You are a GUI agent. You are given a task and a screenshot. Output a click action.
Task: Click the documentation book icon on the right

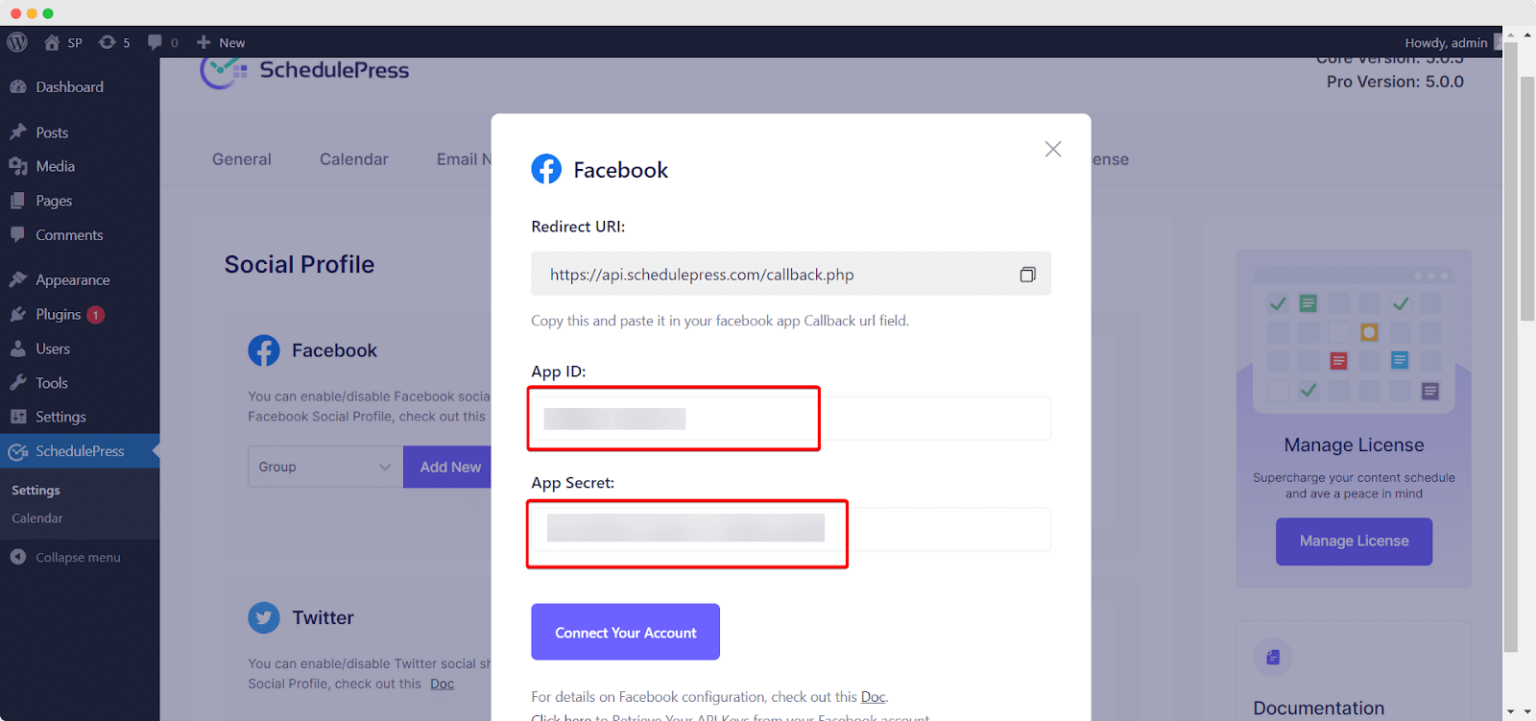(x=1272, y=656)
